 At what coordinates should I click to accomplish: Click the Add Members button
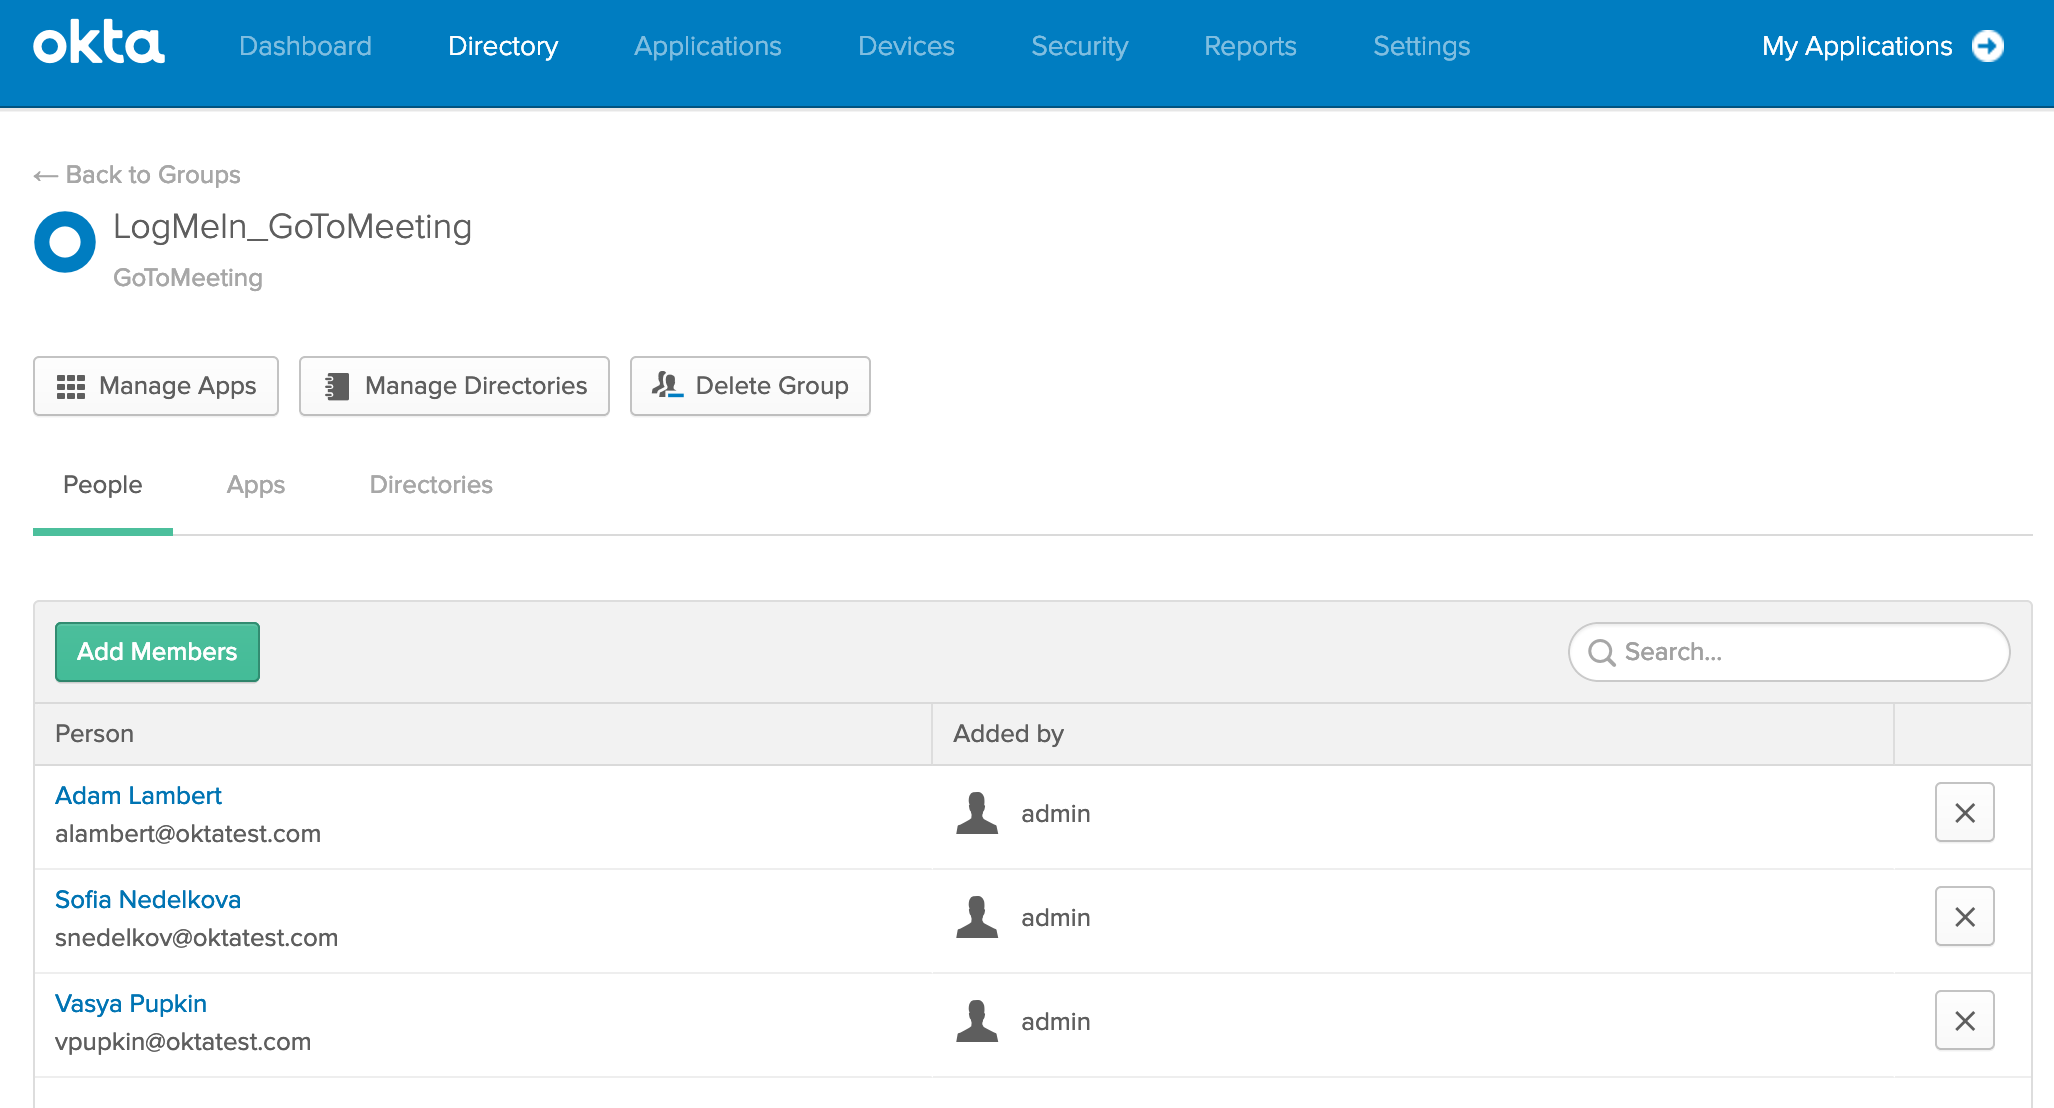(x=157, y=652)
